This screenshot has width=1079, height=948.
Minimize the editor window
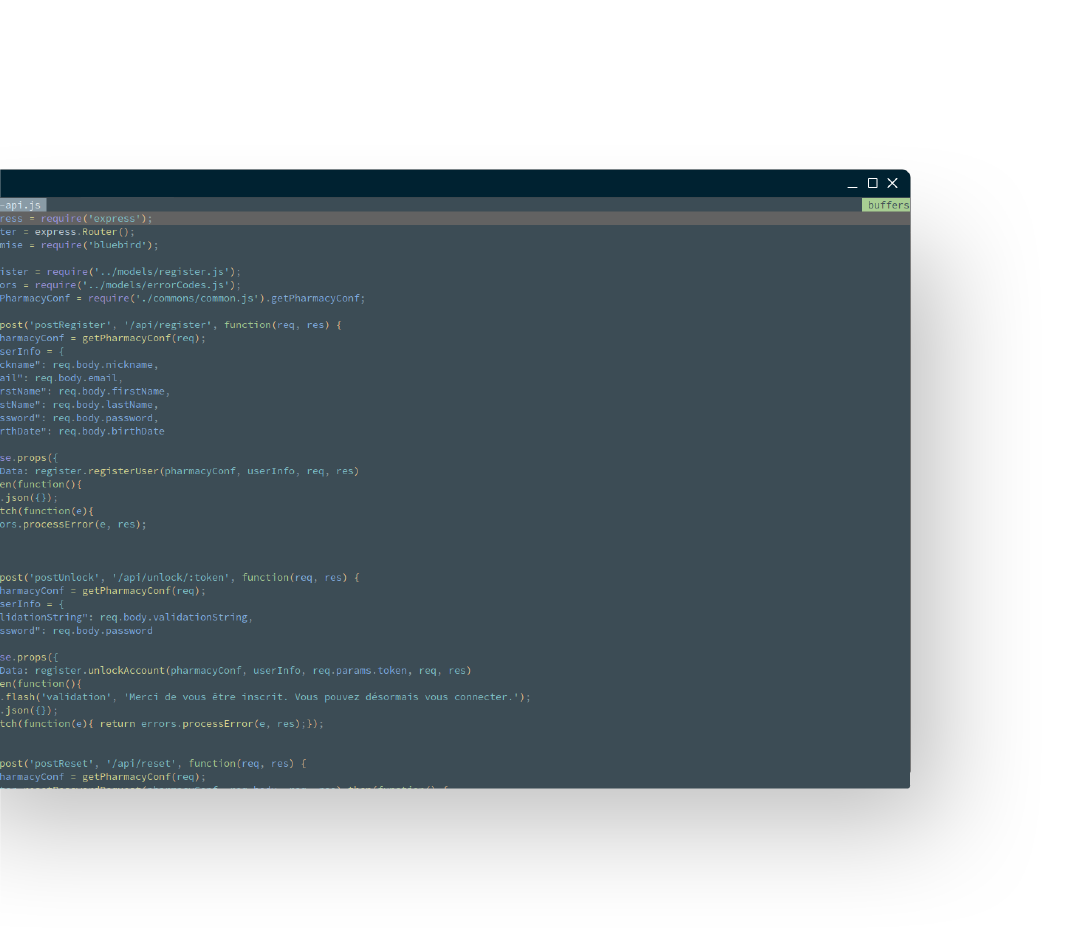[x=852, y=184]
